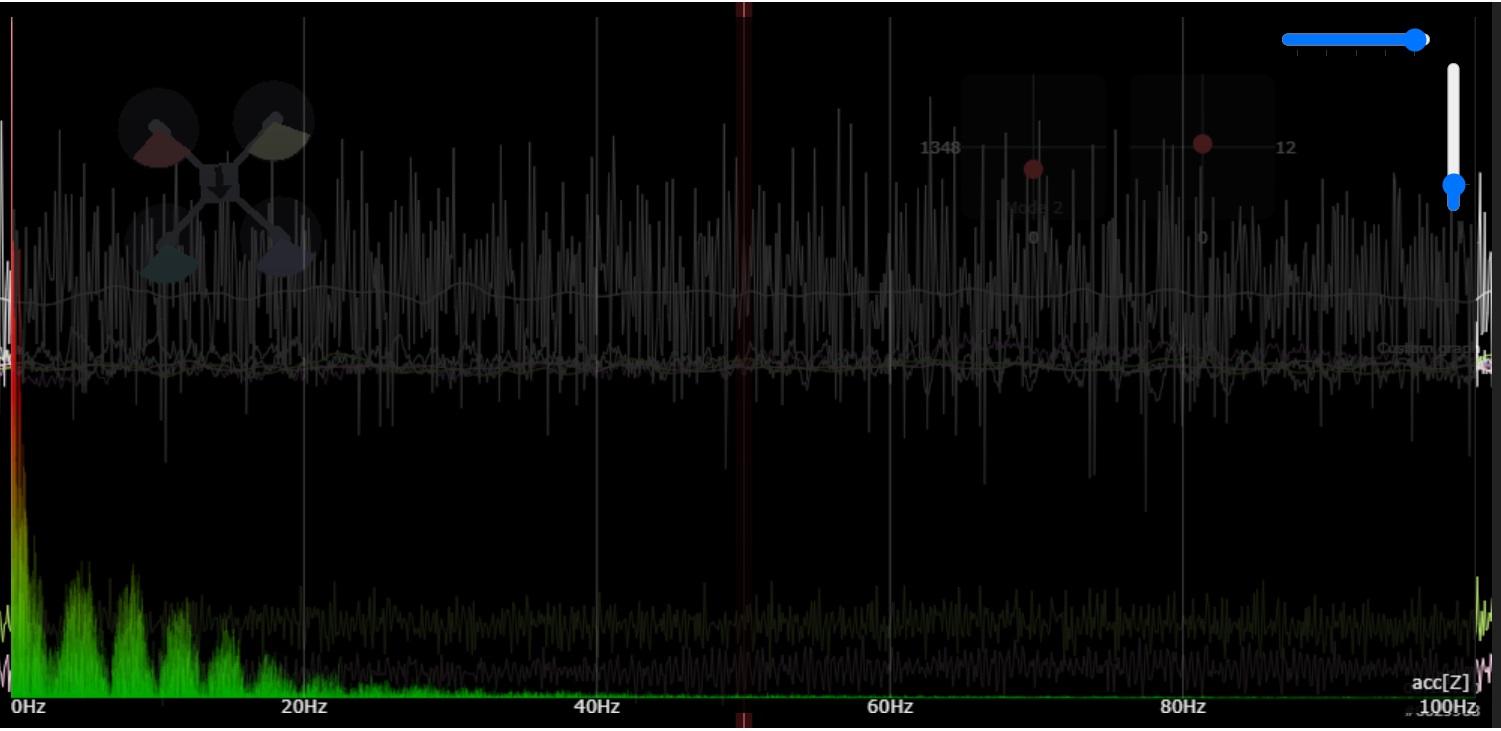Click the teal bottom-left motor indicator
This screenshot has height=731, width=1501.
tap(168, 262)
